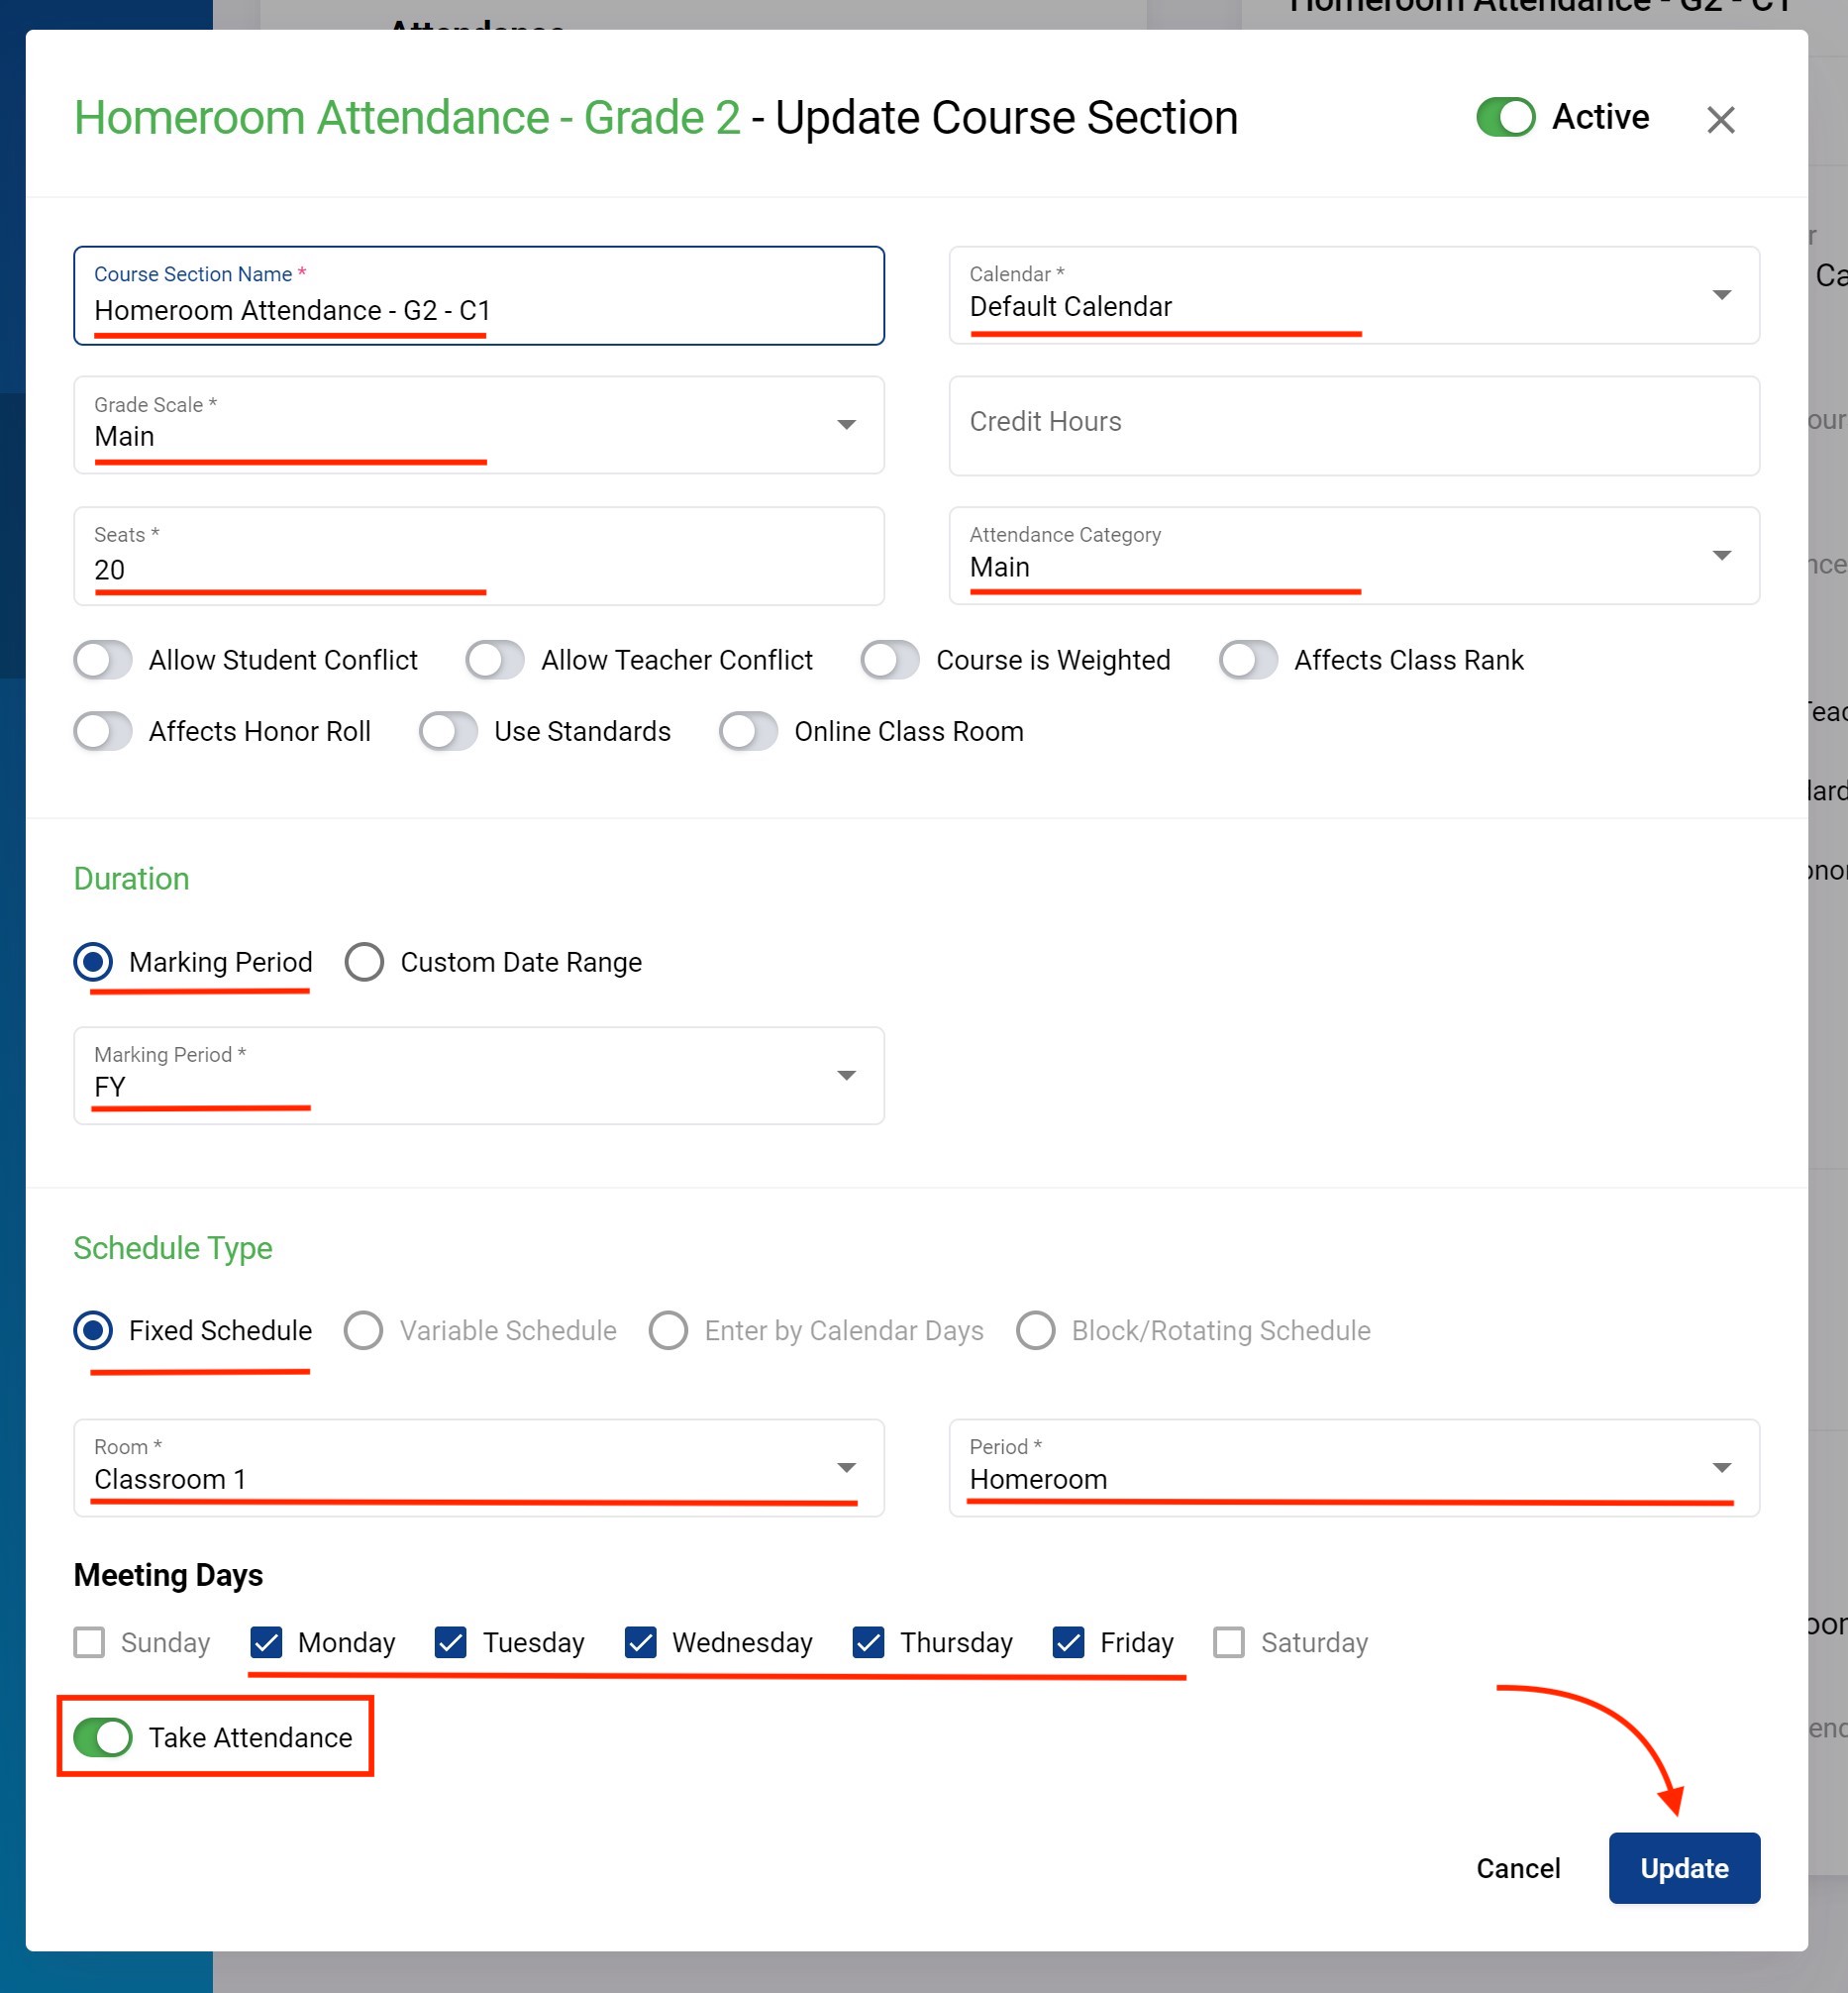
Task: Enable Allow Teacher Conflict toggle
Action: pyautogui.click(x=495, y=660)
